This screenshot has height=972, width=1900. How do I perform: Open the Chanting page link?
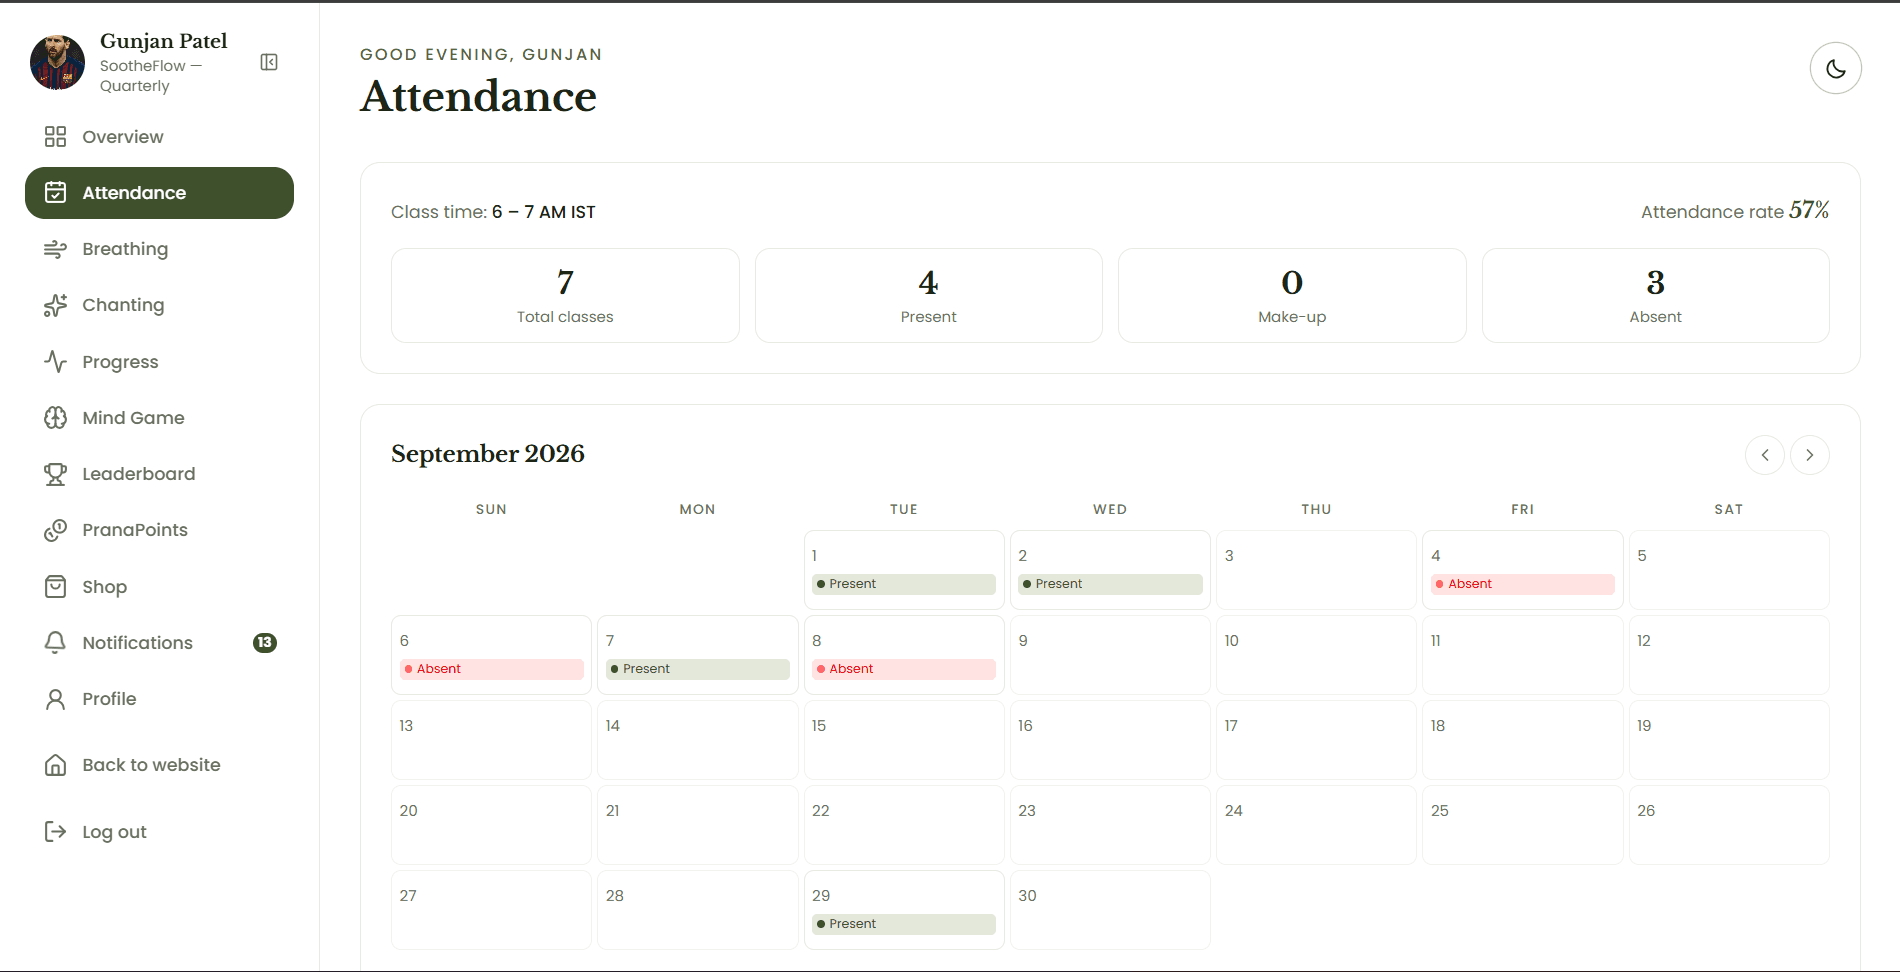pyautogui.click(x=159, y=305)
